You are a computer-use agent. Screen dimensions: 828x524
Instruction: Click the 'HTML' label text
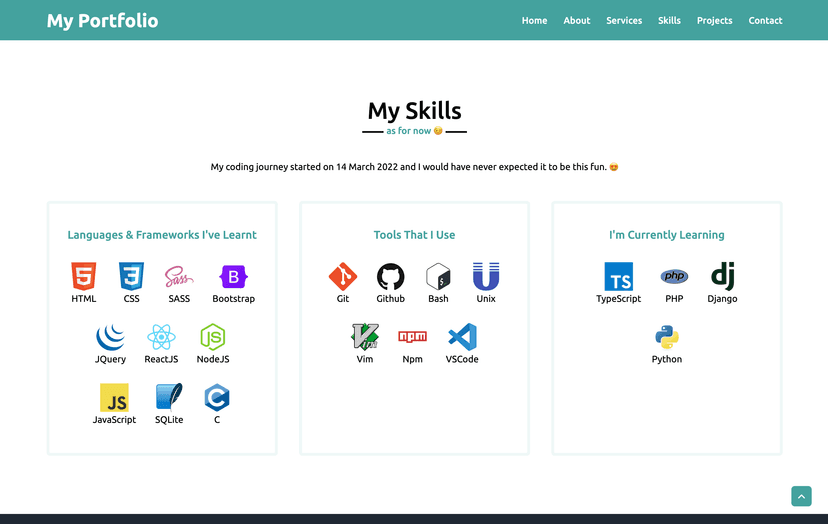(x=83, y=298)
